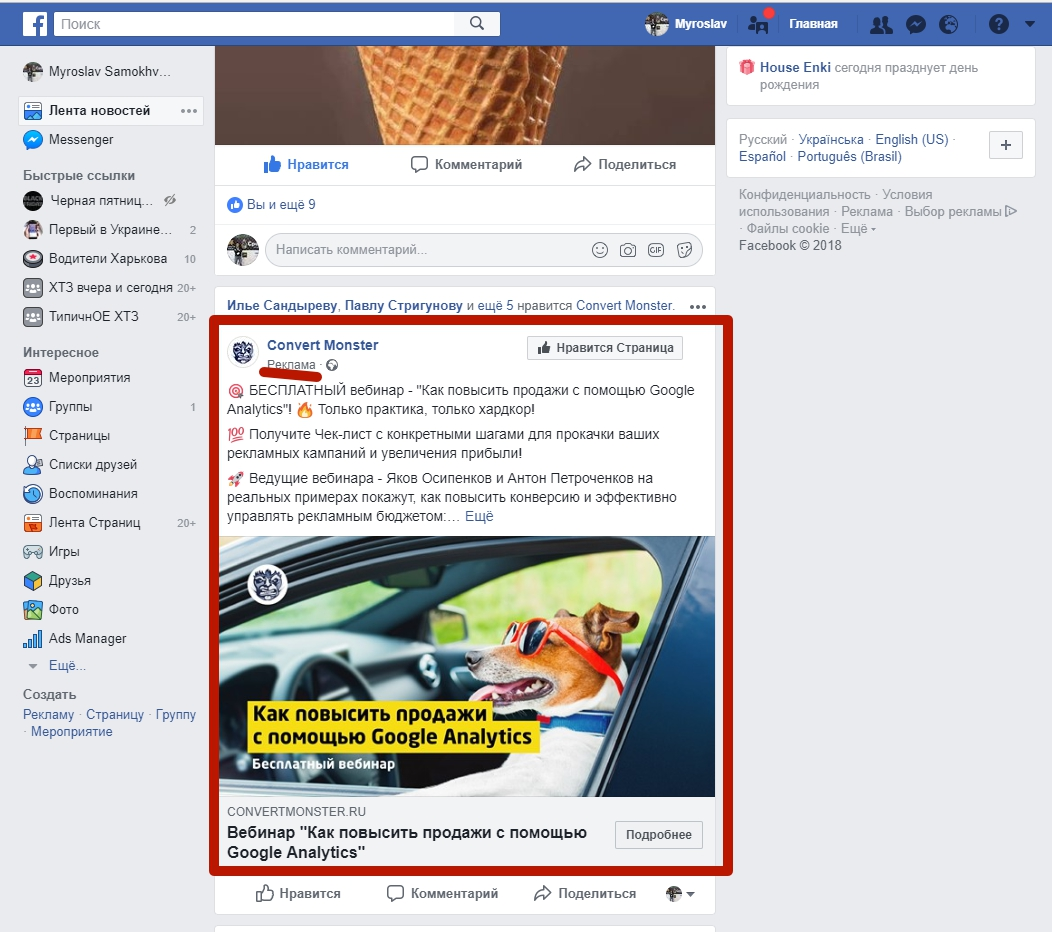Open Myroslav profile in top bar
The width and height of the screenshot is (1052, 932).
686,24
